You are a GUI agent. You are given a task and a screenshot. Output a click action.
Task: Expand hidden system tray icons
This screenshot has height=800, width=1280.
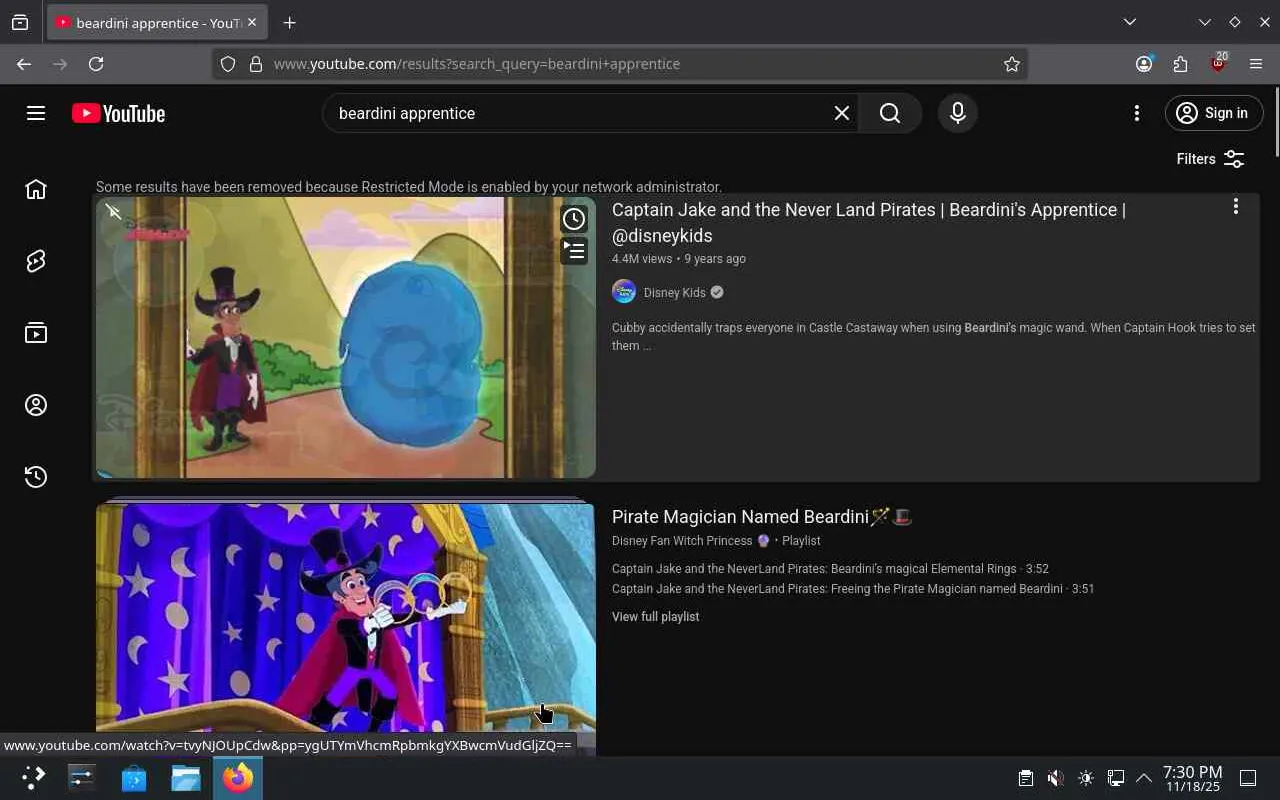click(1144, 778)
